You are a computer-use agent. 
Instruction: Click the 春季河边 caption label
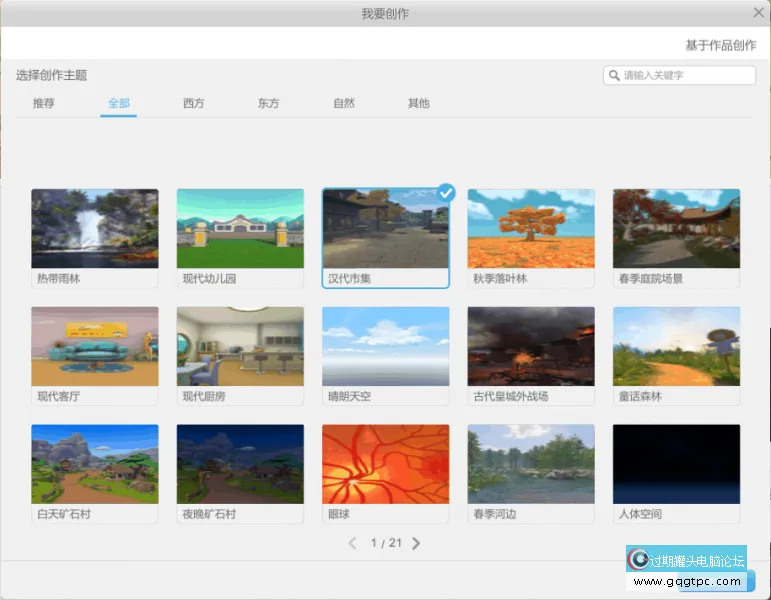(495, 514)
